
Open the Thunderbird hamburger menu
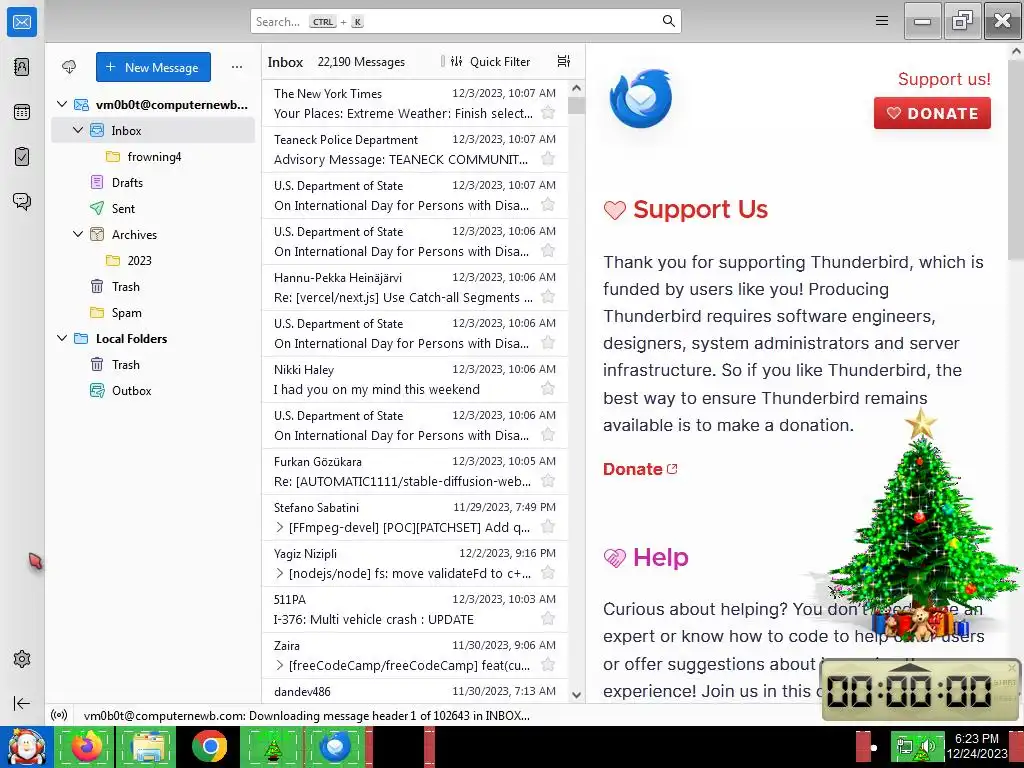[882, 21]
